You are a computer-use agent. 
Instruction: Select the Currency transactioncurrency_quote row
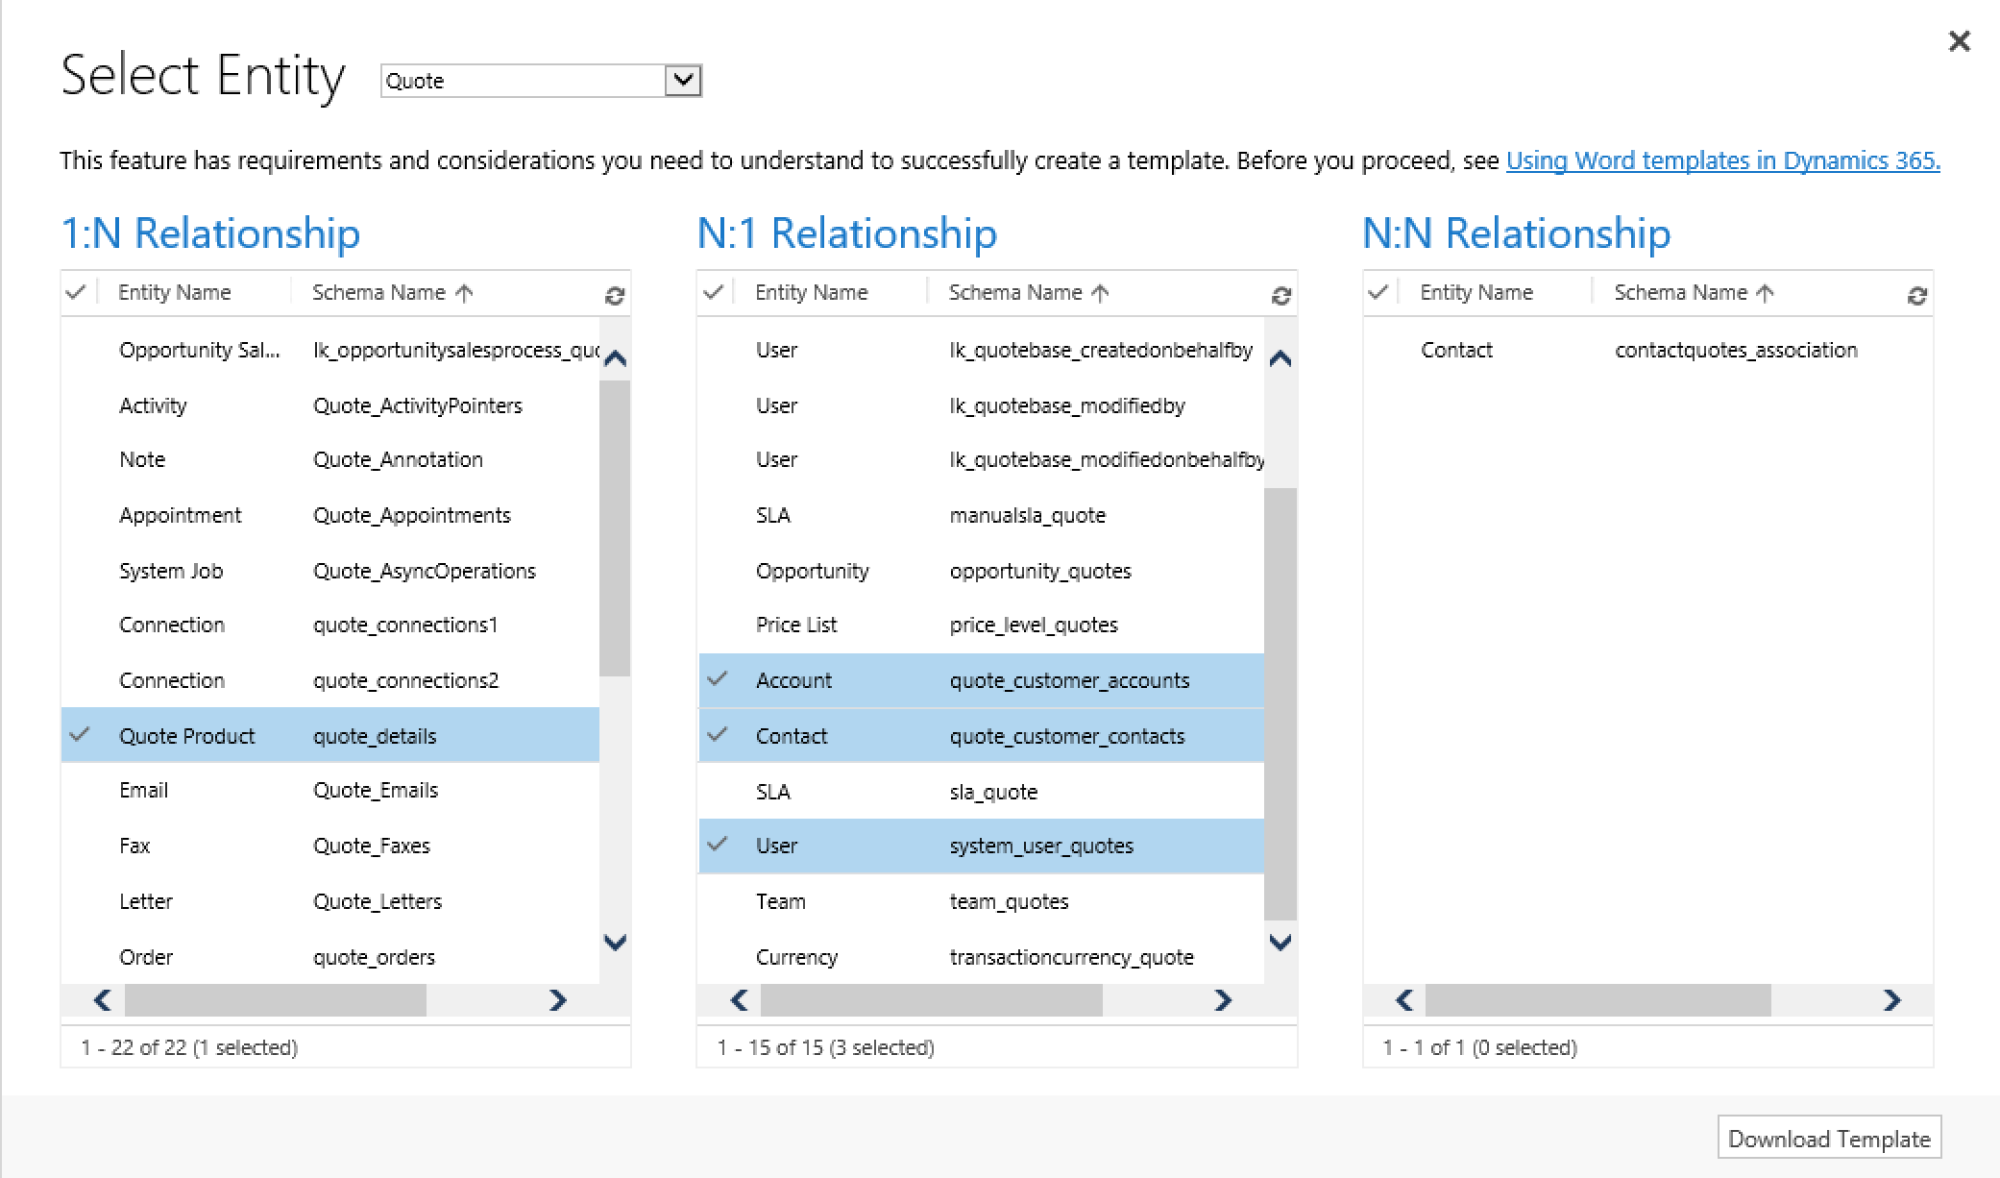tap(981, 957)
